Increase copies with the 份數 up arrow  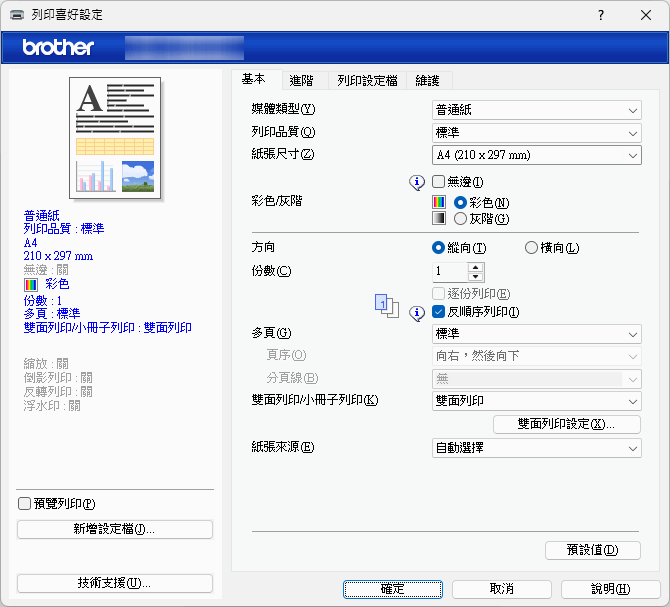[476, 266]
